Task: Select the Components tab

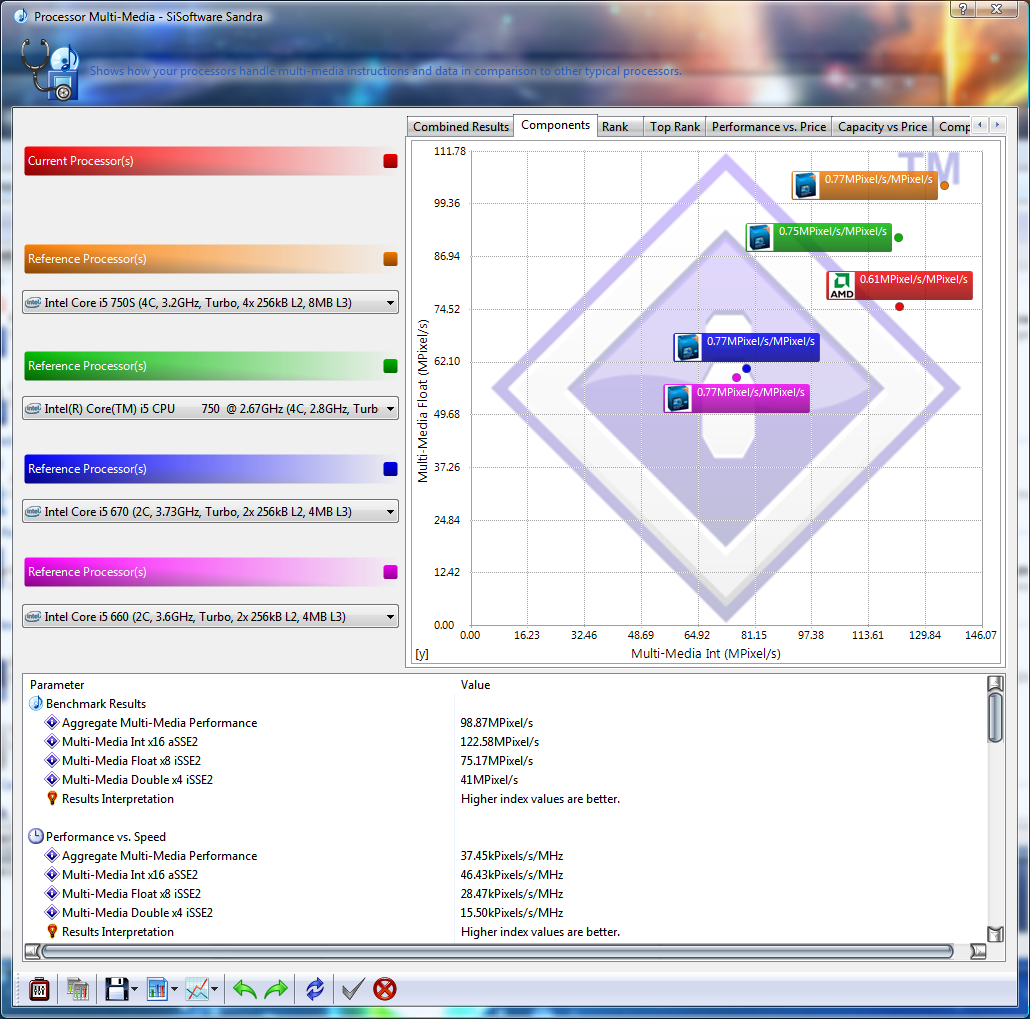Action: 556,125
